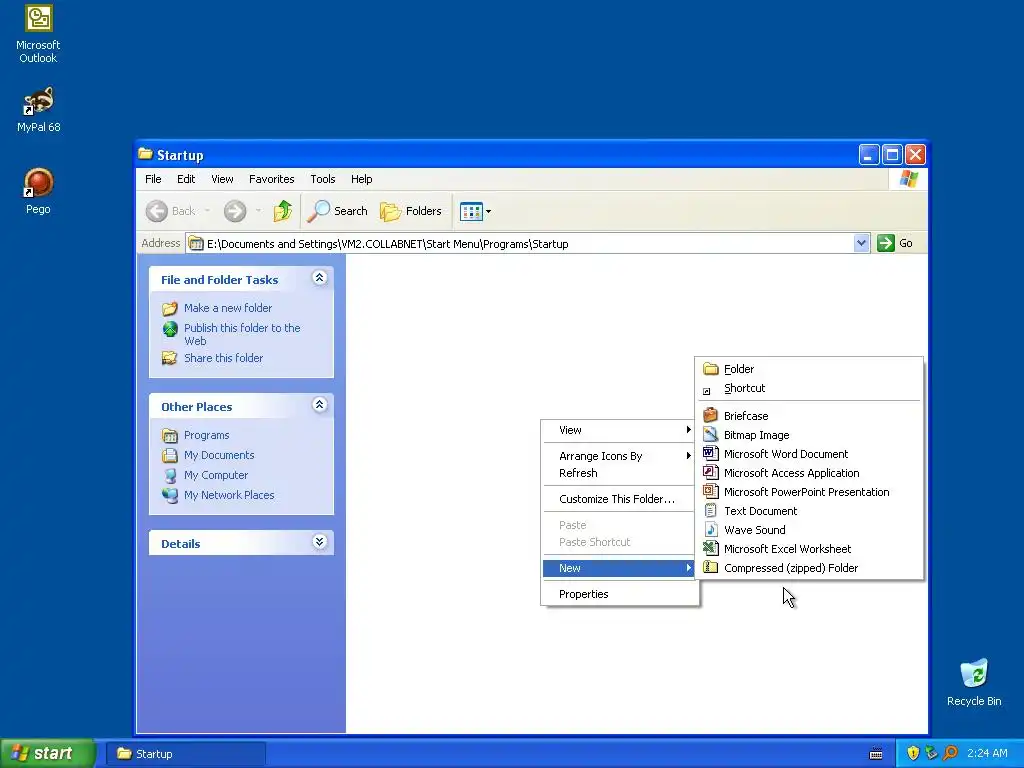Create new Microsoft Access Application

point(810,473)
